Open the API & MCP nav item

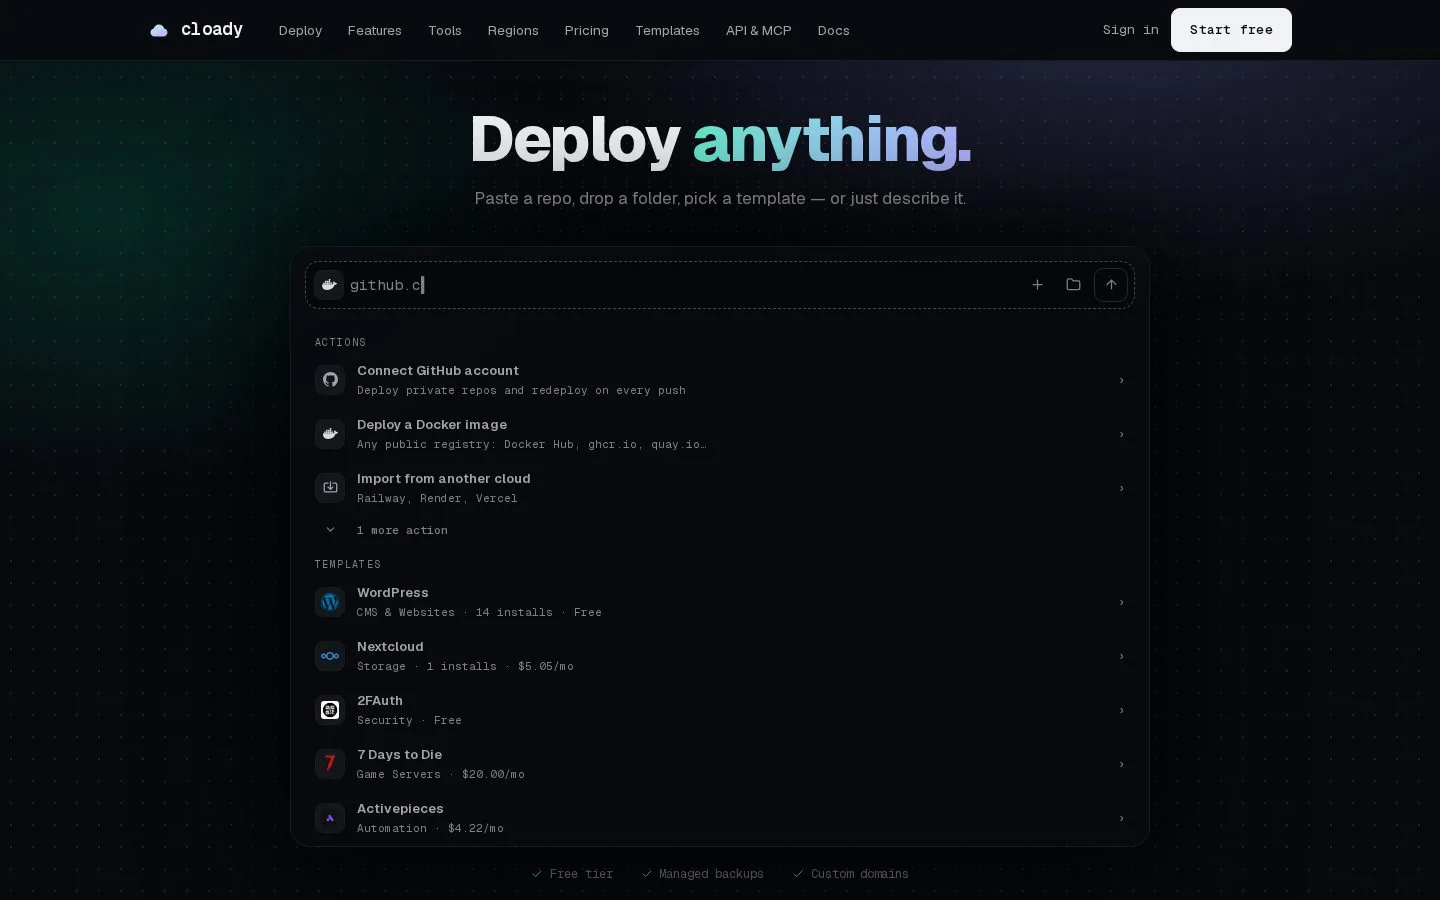tap(758, 31)
